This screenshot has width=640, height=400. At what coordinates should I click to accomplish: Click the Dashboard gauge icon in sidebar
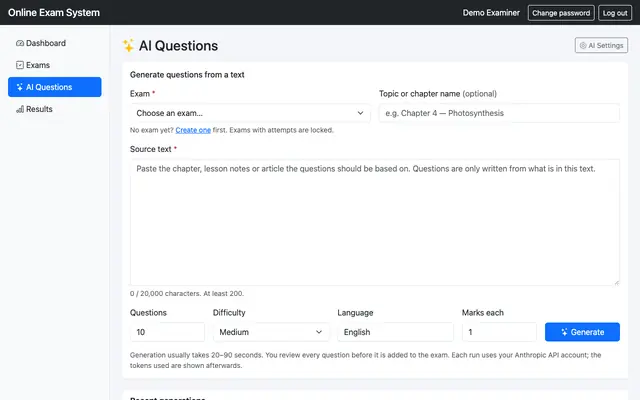click(x=20, y=43)
